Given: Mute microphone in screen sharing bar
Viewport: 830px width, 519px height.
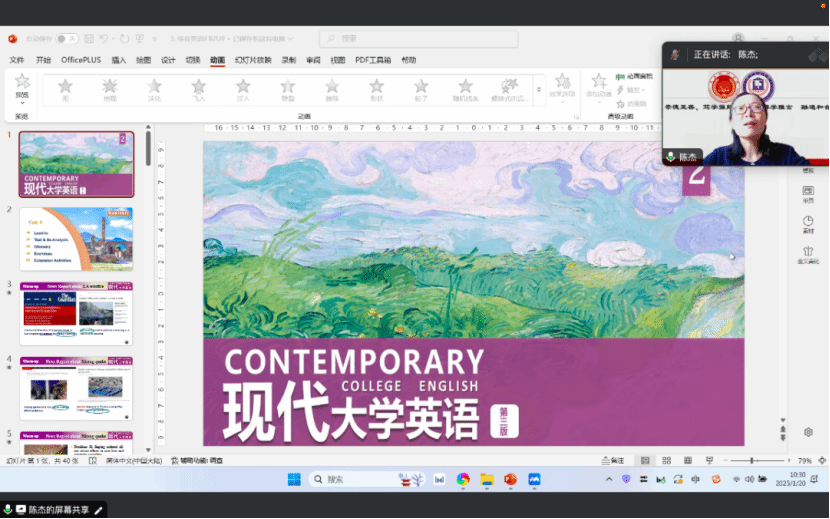Looking at the screenshot, I should click(x=8, y=510).
